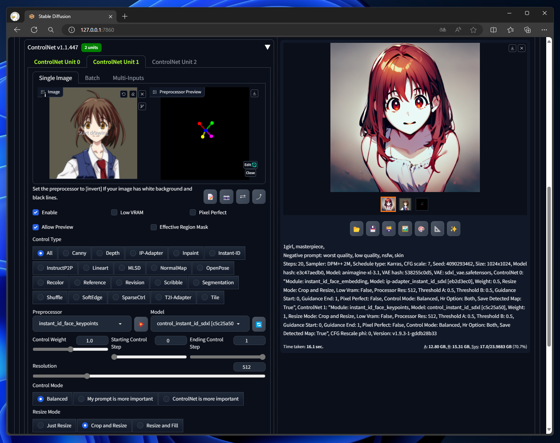Screen dimensions: 560x443
Task: Enable Pixel Perfect
Action: 193,212
